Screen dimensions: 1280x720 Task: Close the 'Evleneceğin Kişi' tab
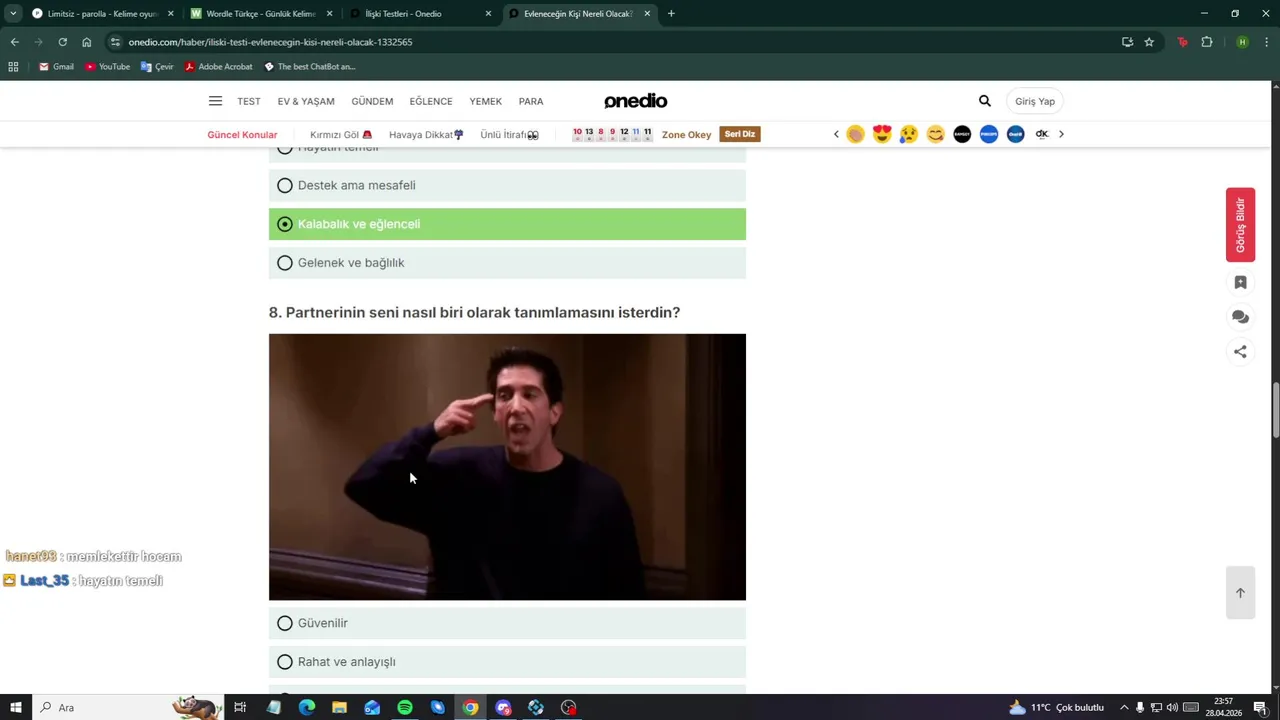pos(647,14)
